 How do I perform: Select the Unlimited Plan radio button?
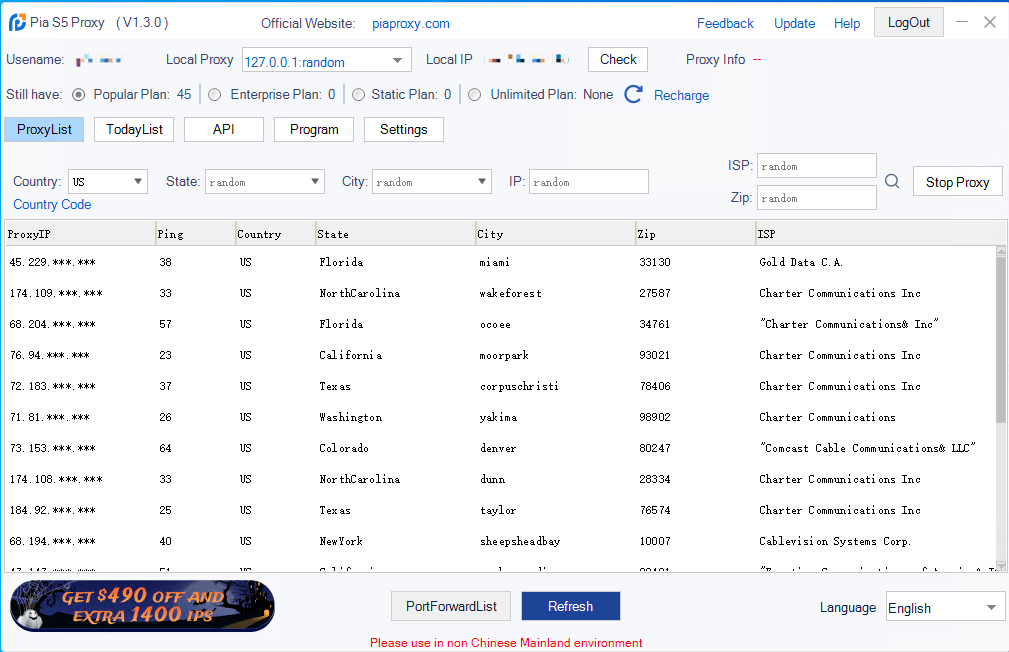[x=474, y=95]
